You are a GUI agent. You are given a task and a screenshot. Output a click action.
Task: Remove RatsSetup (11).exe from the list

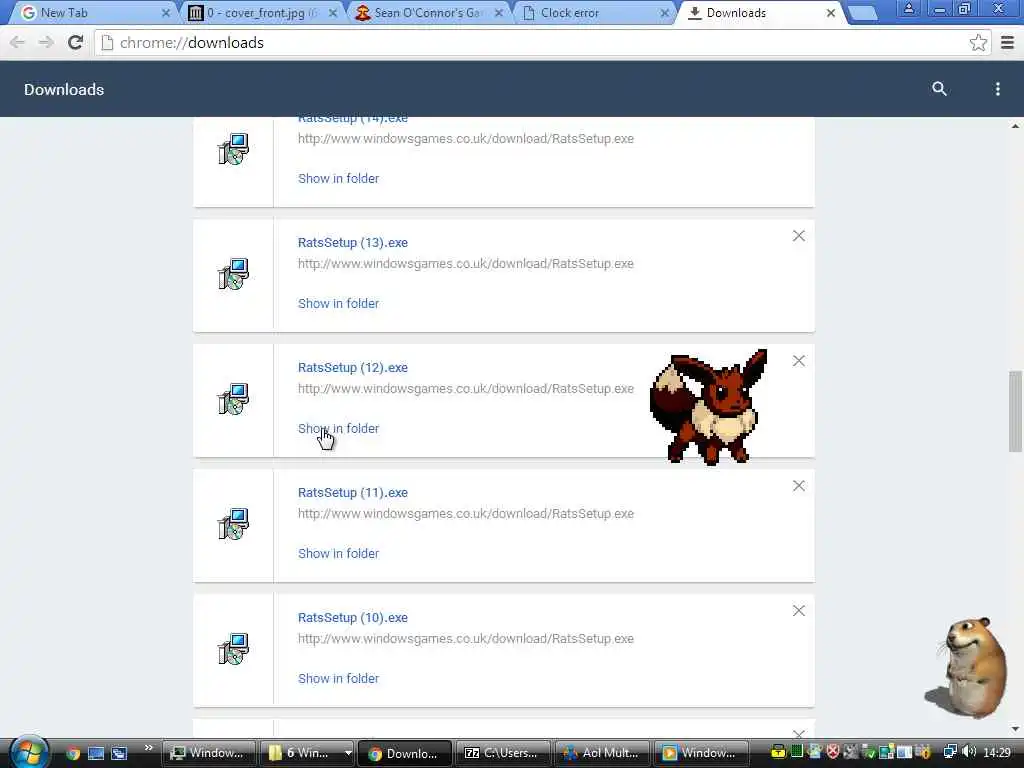point(799,485)
